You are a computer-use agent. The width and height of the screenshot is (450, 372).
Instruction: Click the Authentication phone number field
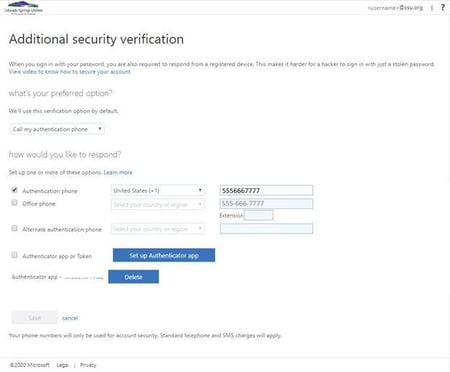coord(266,190)
